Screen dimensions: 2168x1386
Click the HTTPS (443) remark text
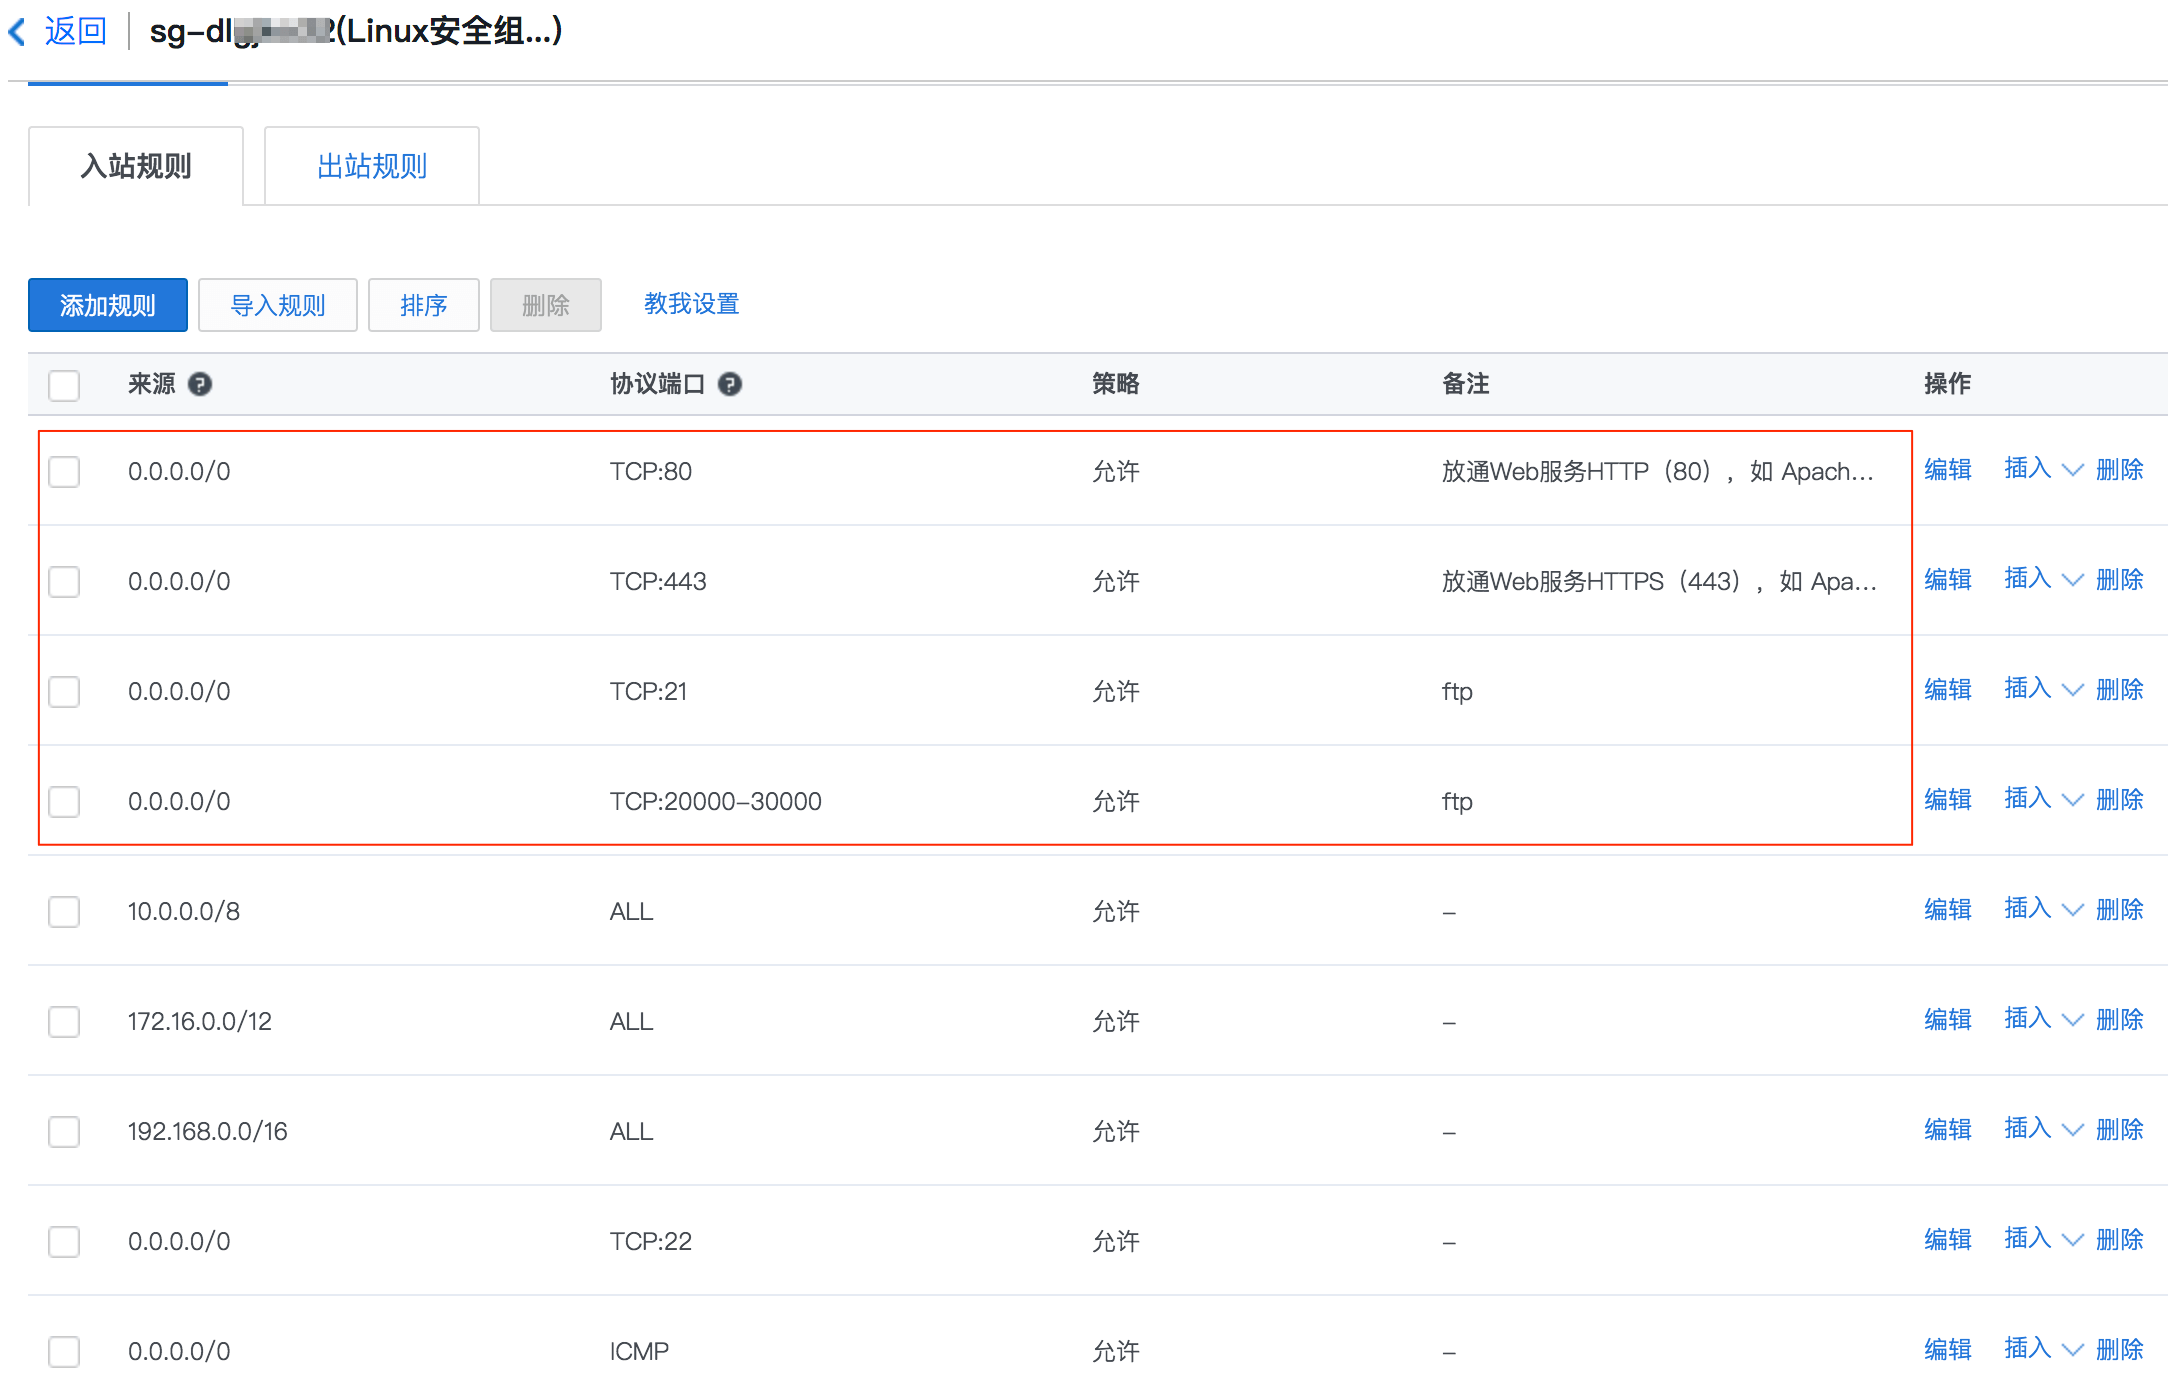click(1660, 581)
